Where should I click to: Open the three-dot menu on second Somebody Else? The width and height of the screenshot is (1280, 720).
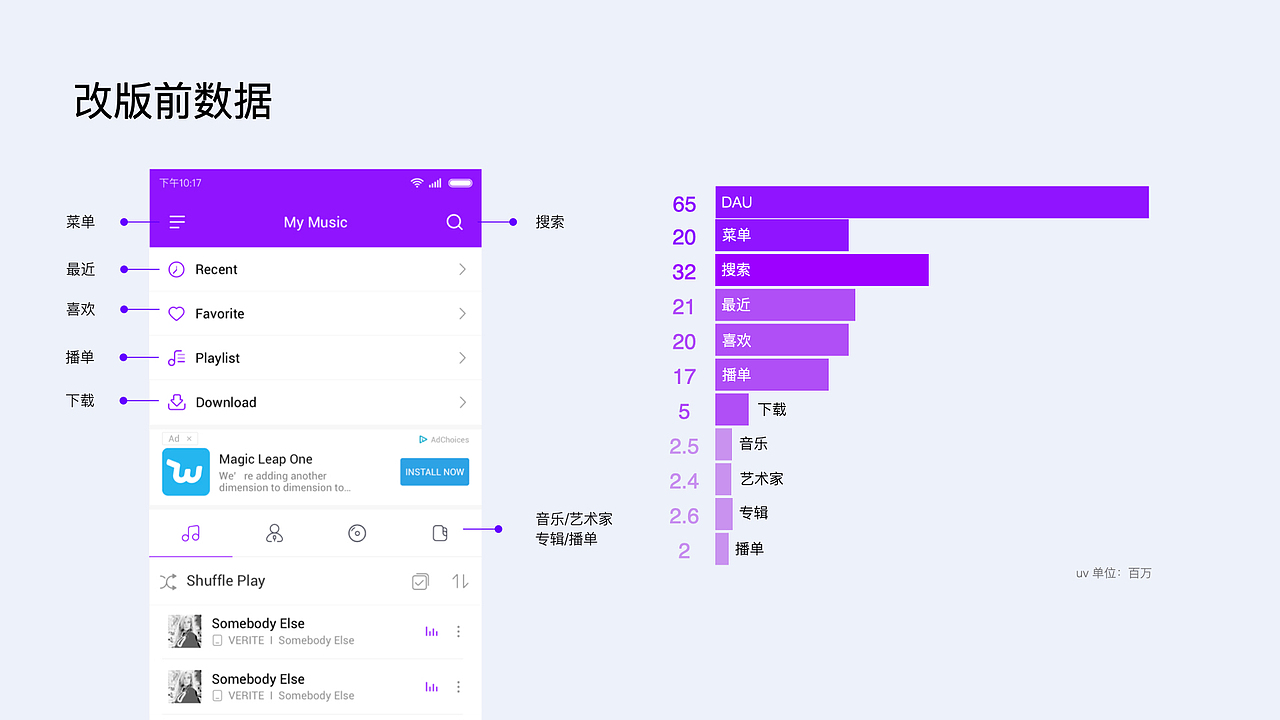click(x=458, y=687)
